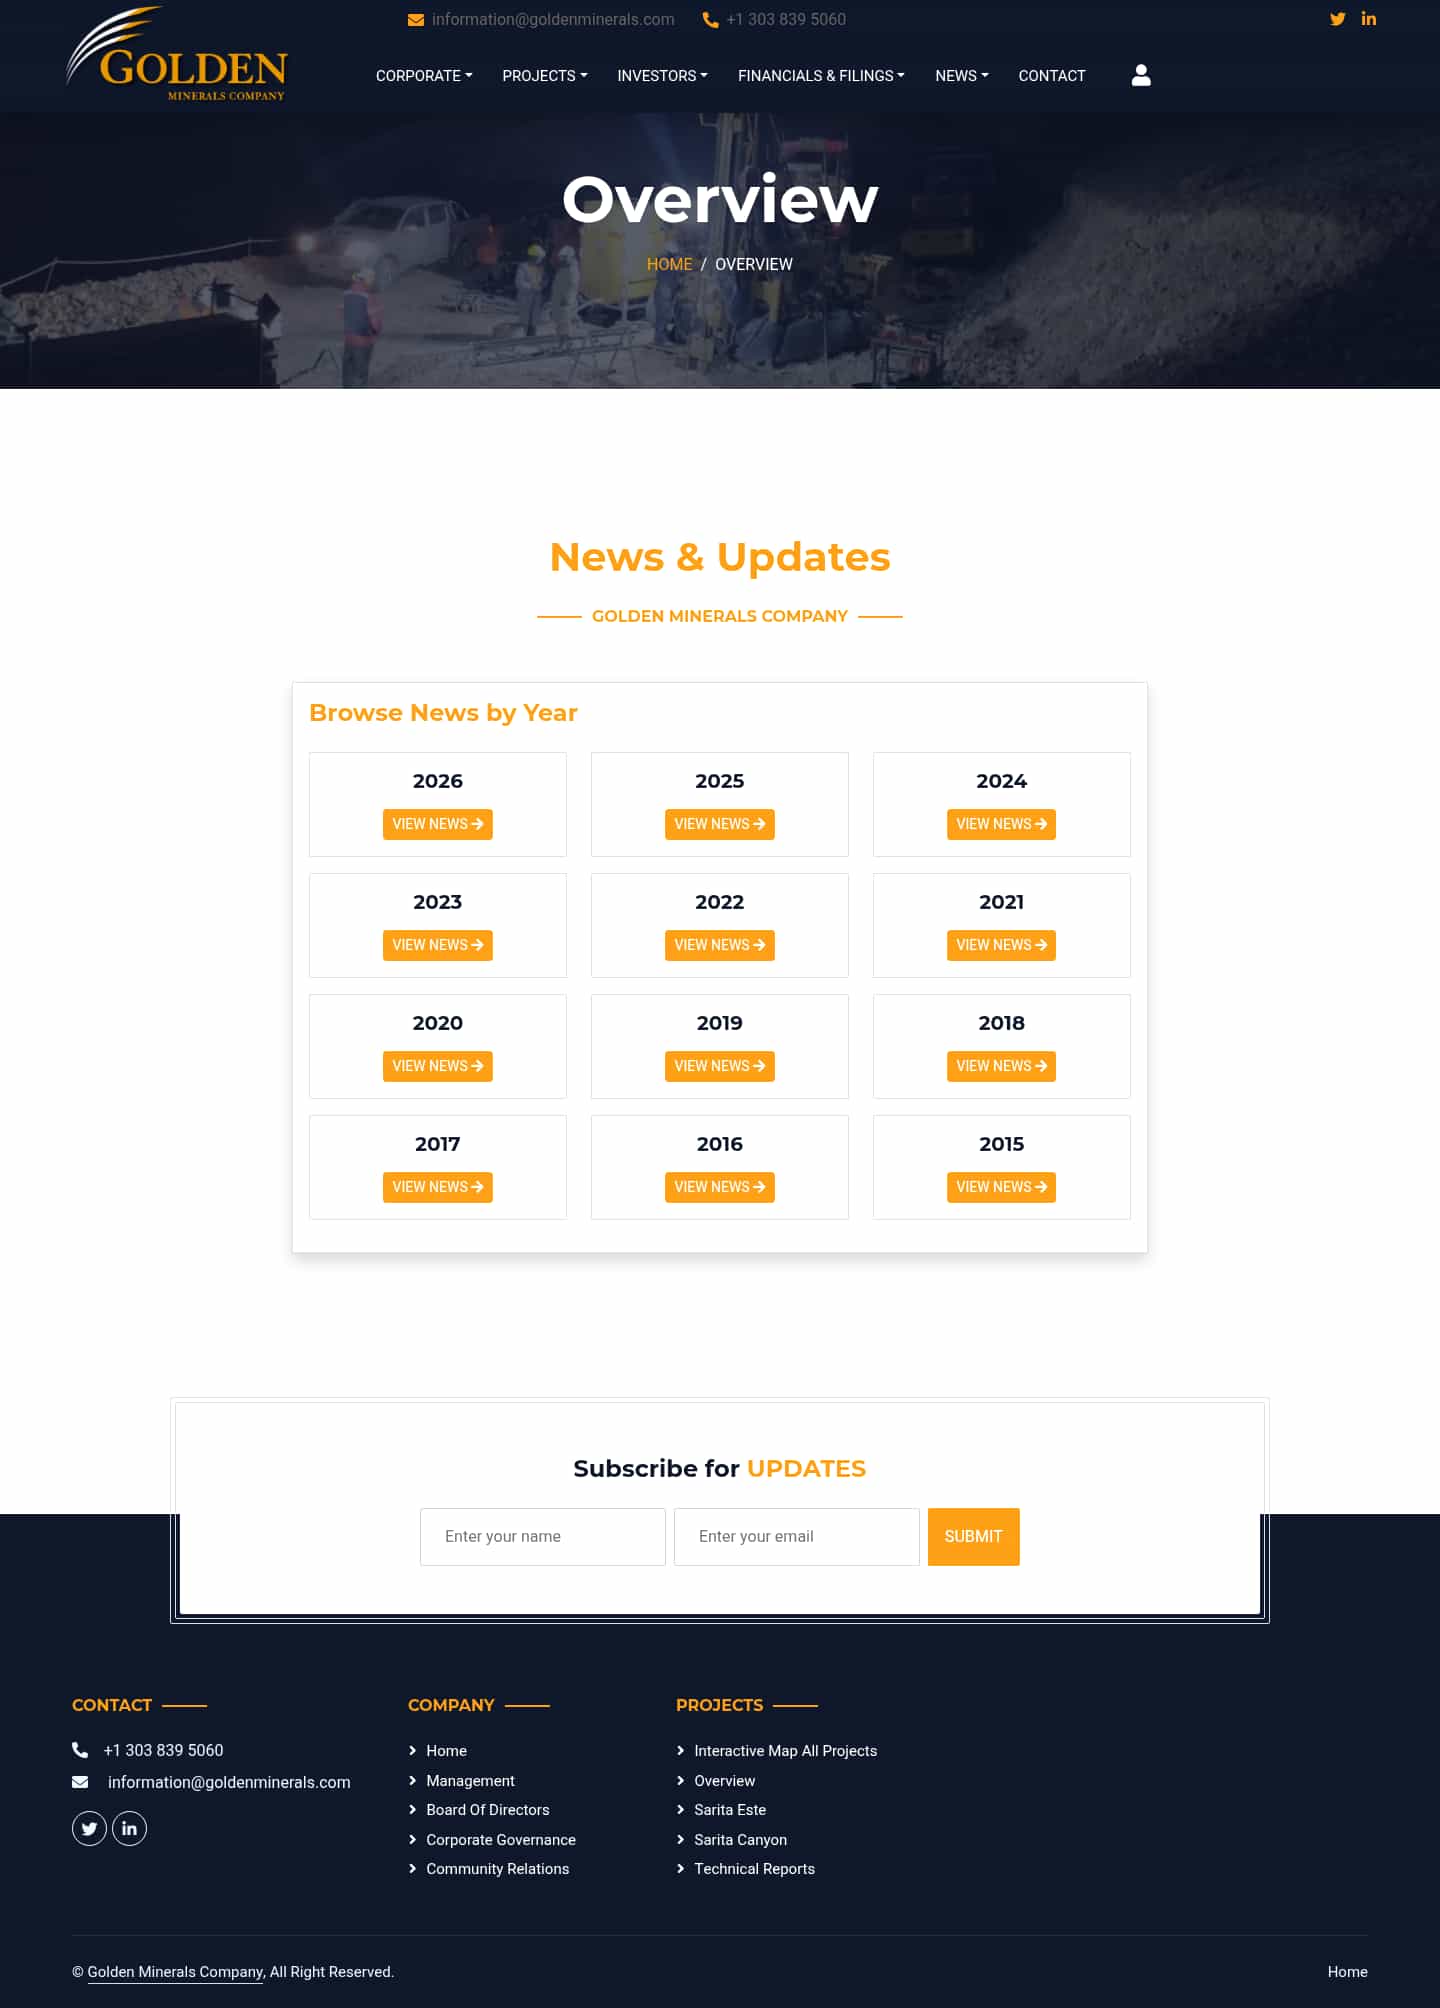Submit the subscribe form
Screen dimensions: 1440x2008
click(974, 1537)
